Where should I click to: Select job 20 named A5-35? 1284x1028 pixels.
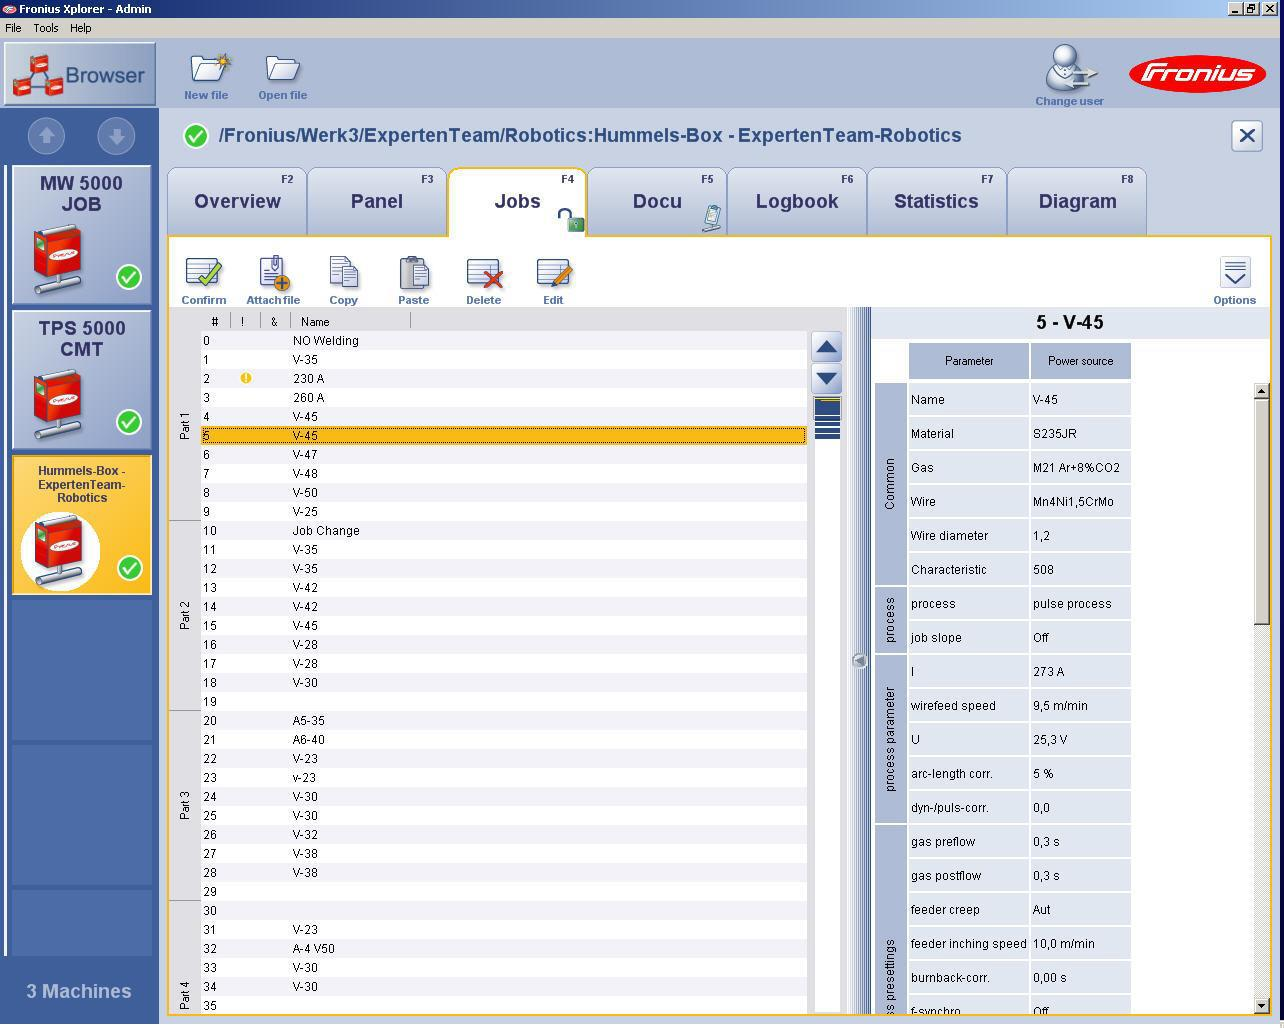(x=503, y=721)
